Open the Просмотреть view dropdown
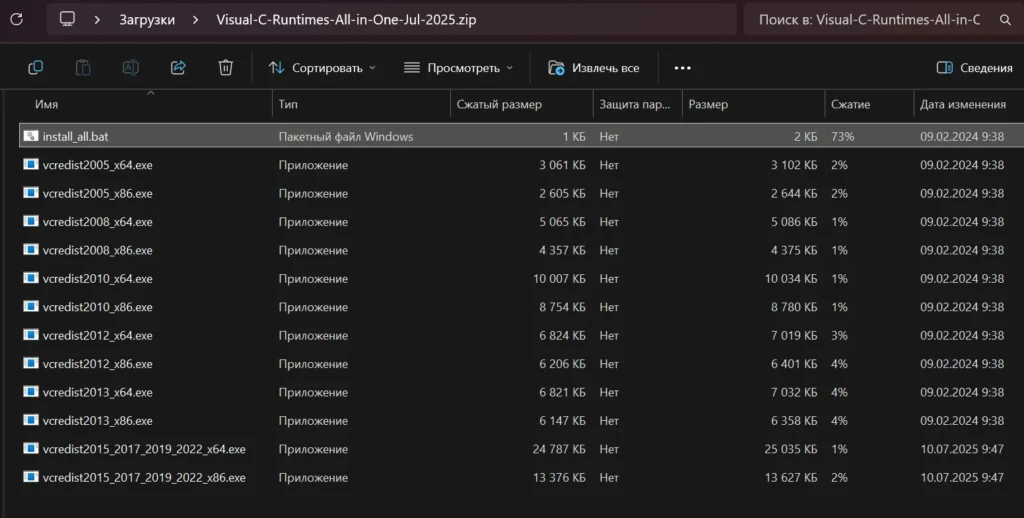 click(458, 68)
